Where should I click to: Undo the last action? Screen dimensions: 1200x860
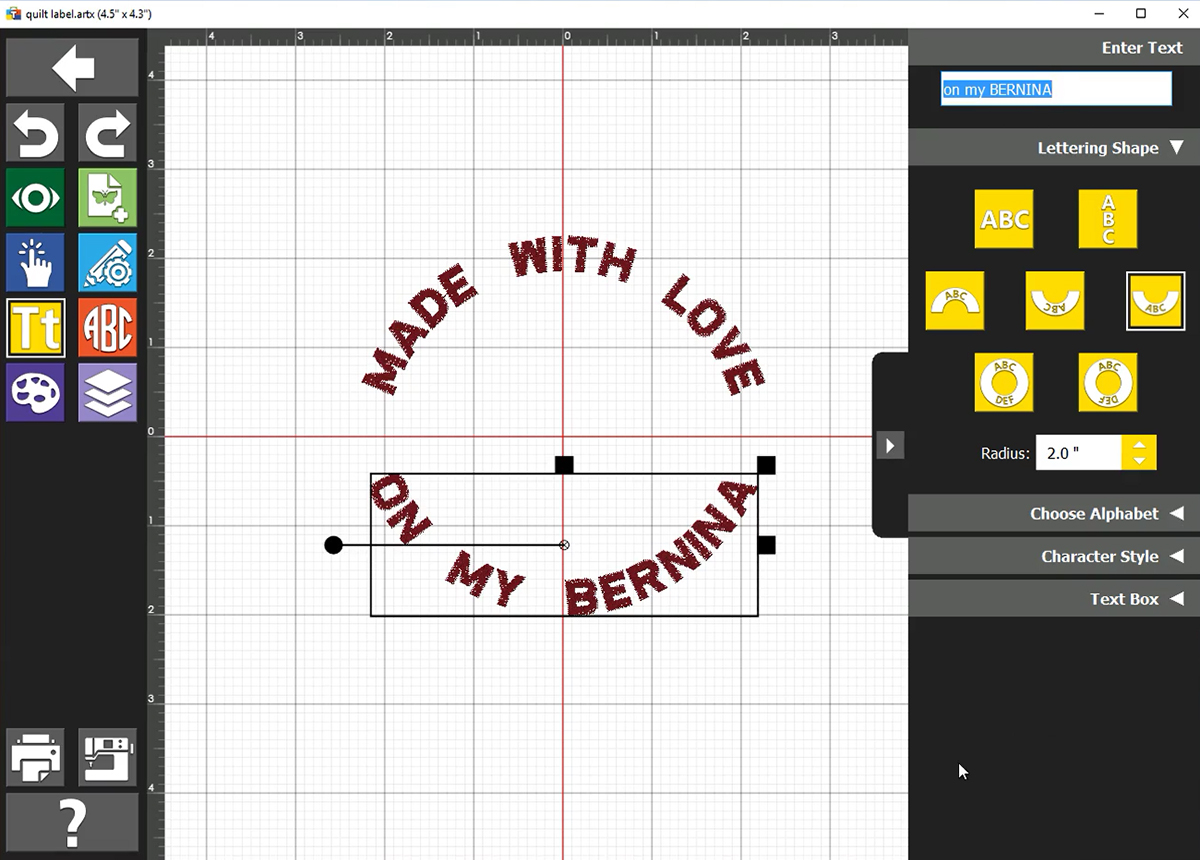(36, 132)
